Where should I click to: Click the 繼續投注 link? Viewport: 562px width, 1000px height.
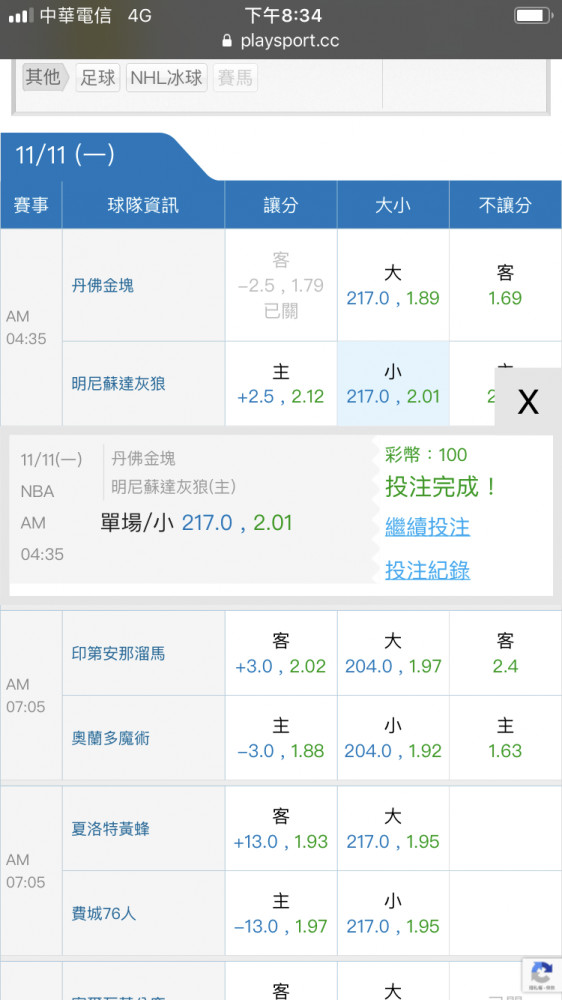[x=427, y=527]
